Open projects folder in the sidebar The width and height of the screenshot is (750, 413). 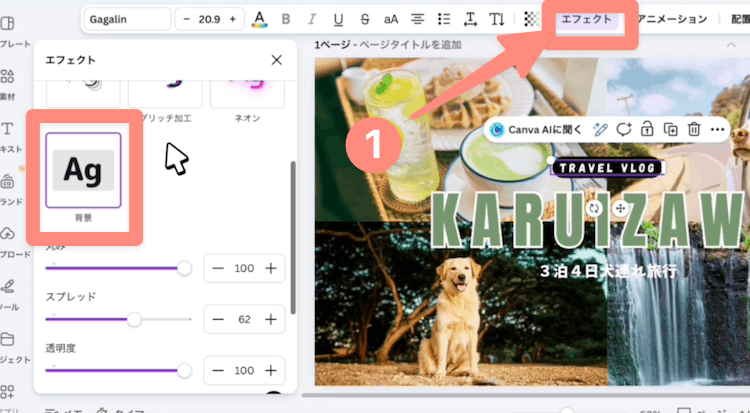tap(8, 347)
